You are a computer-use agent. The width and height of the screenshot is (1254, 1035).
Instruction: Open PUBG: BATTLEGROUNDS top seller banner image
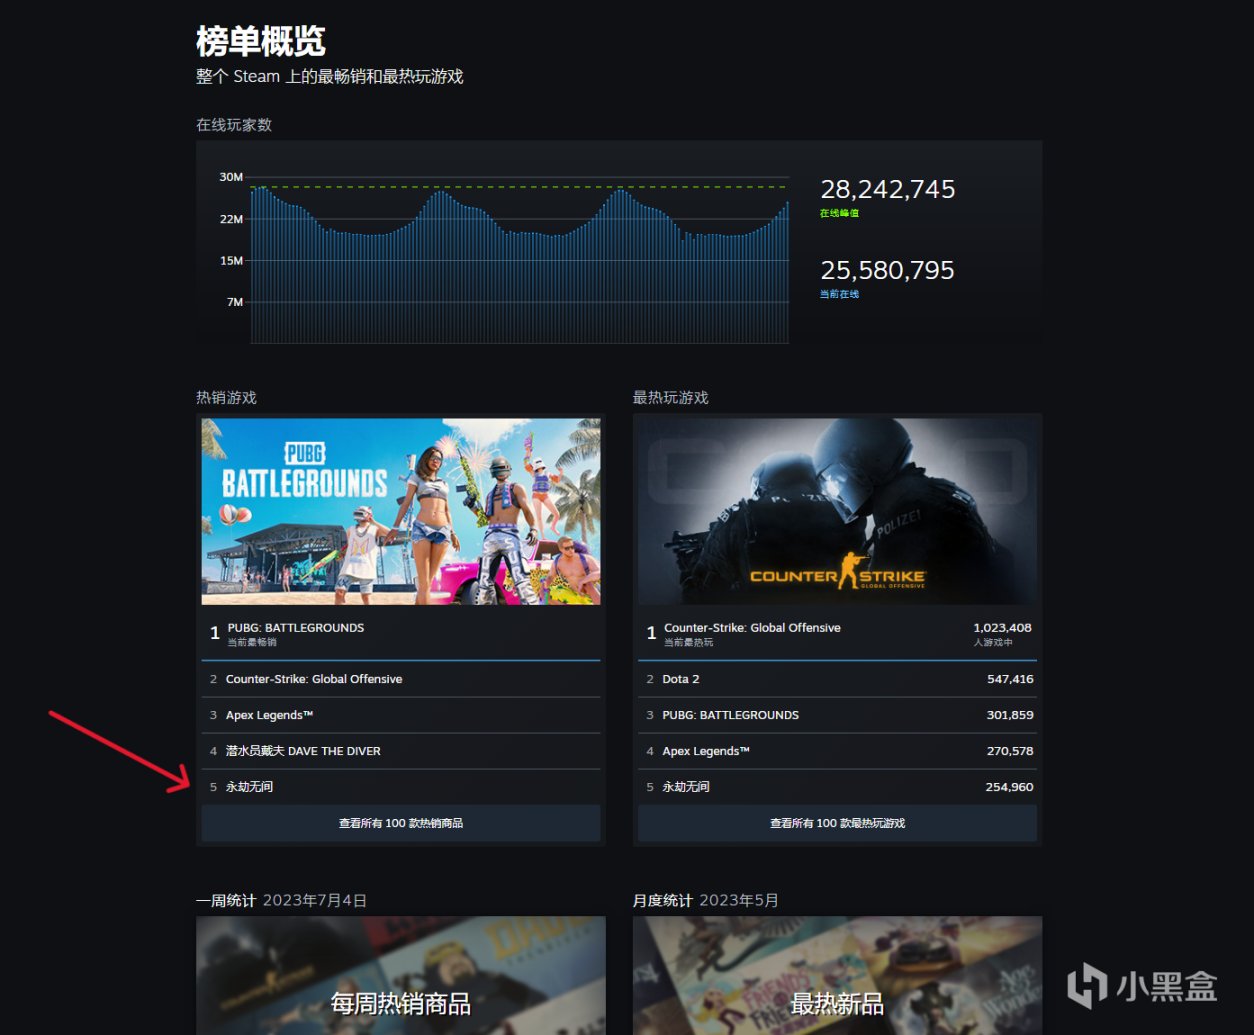coord(401,511)
